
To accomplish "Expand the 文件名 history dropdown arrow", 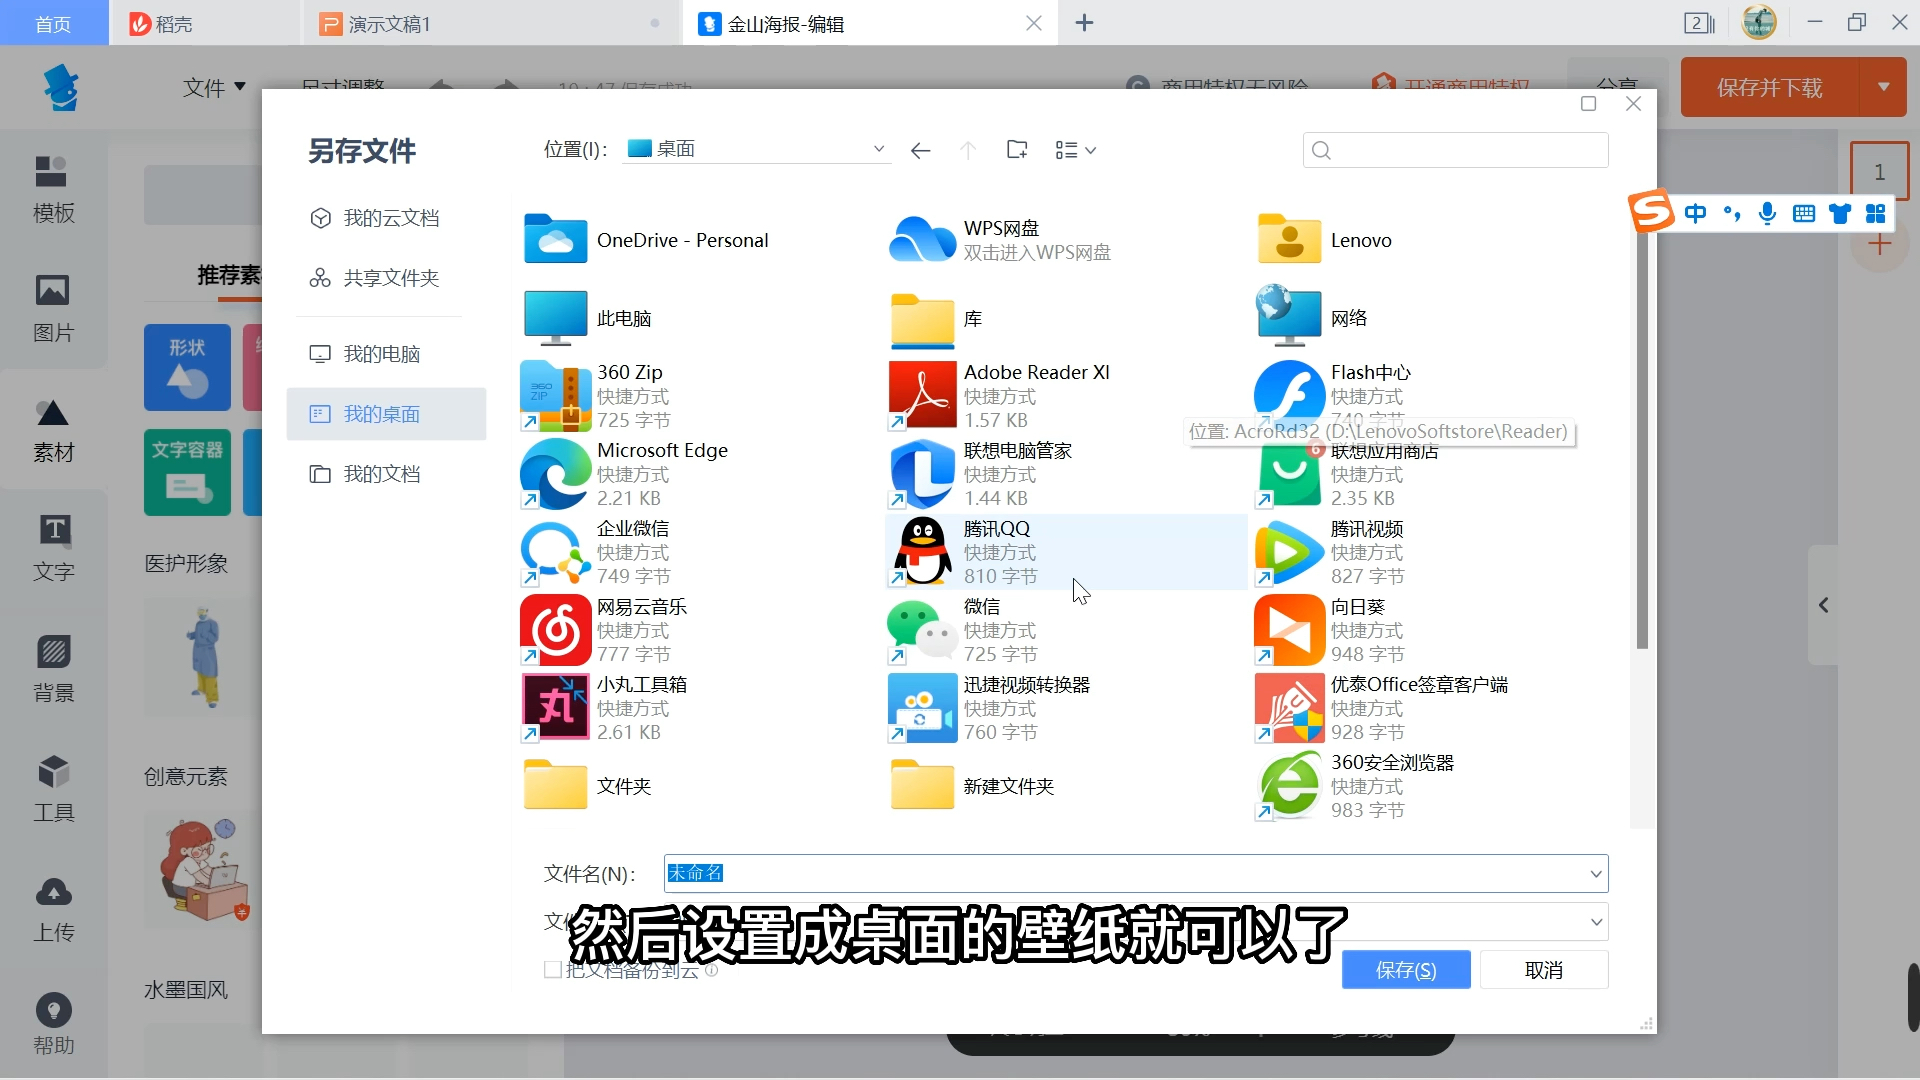I will click(x=1596, y=874).
